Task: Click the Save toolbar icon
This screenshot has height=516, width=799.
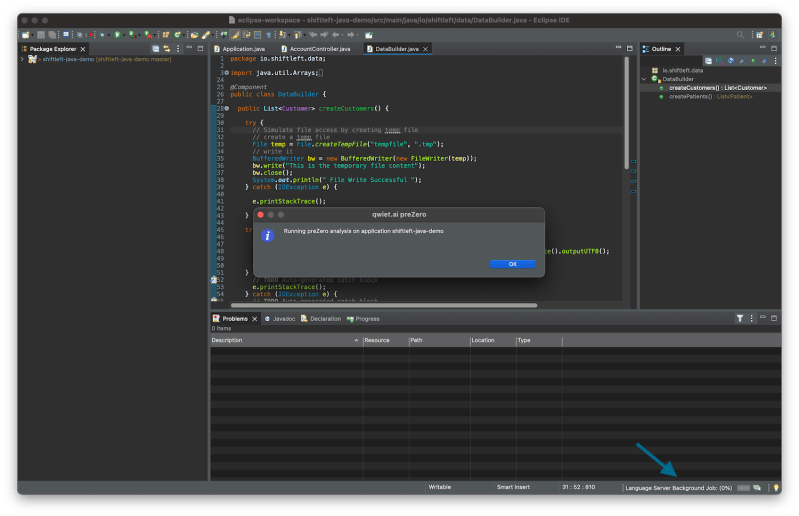Action: coord(41,35)
